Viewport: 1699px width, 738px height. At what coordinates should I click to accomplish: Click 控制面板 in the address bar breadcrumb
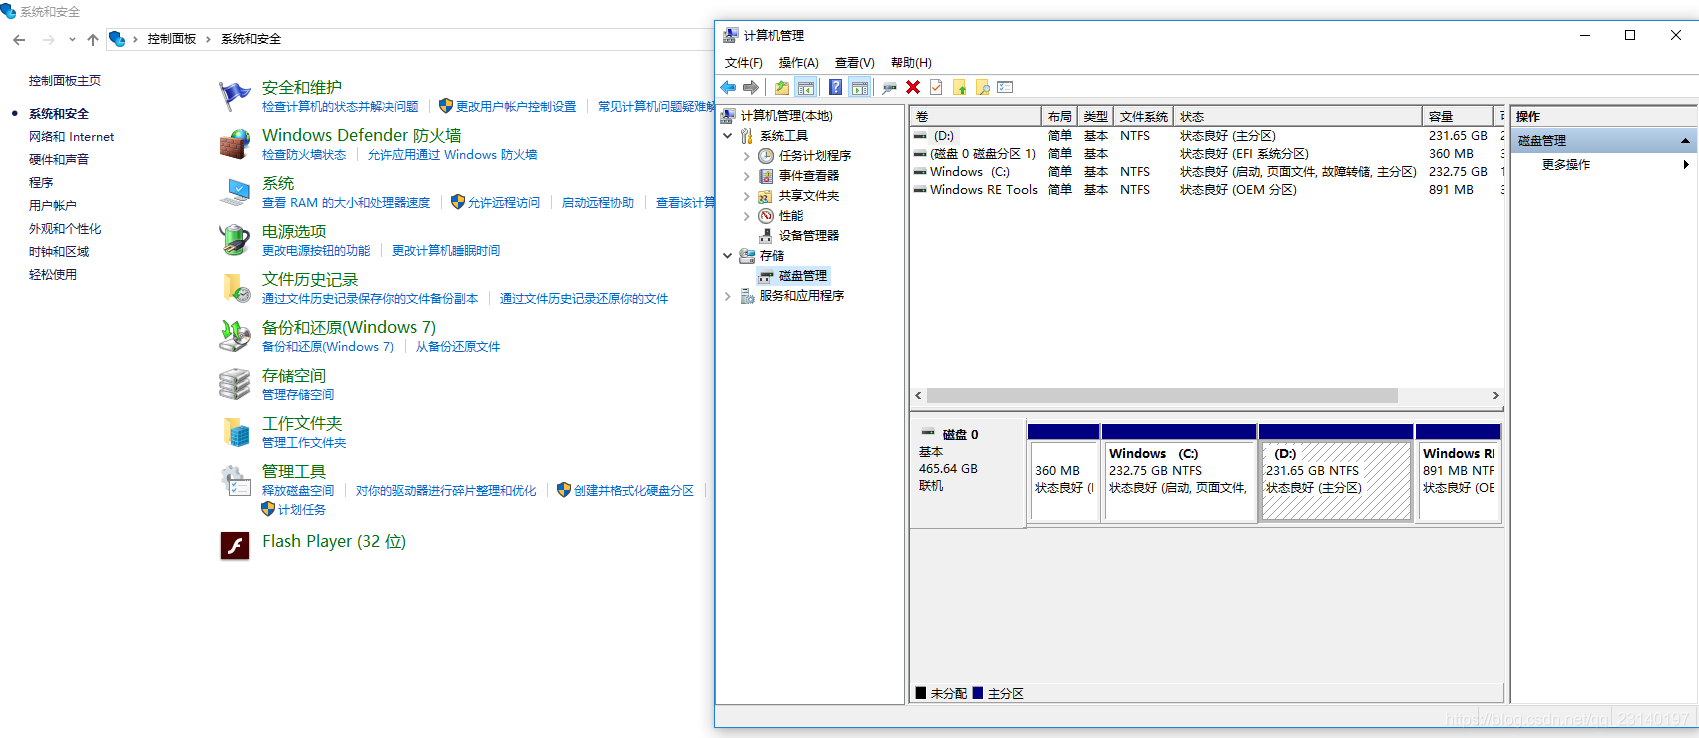[172, 39]
